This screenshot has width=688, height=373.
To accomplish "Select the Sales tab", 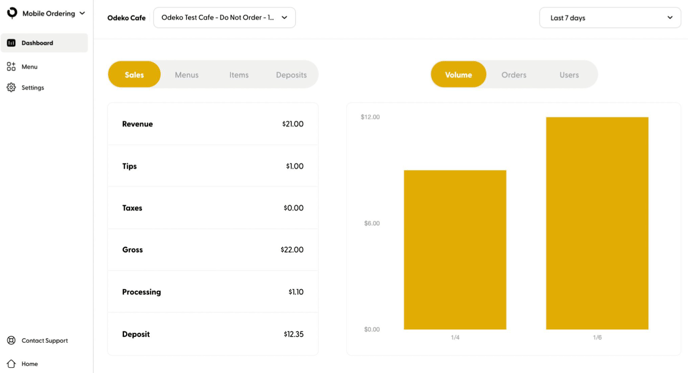I will [x=134, y=75].
